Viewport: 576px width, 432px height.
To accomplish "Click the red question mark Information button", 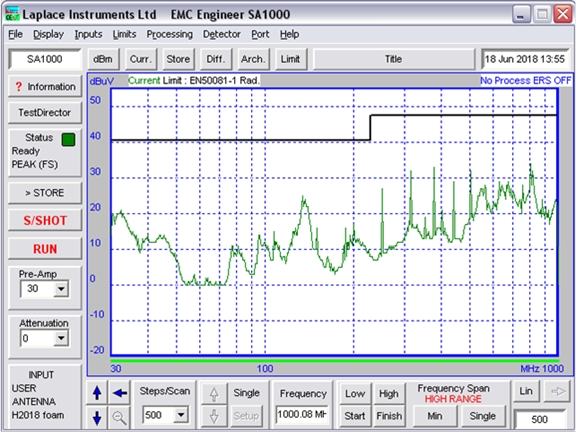I will (45, 87).
